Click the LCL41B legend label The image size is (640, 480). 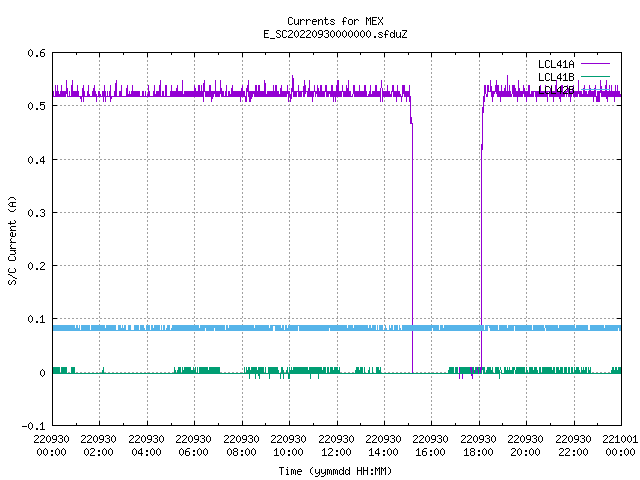tap(556, 77)
